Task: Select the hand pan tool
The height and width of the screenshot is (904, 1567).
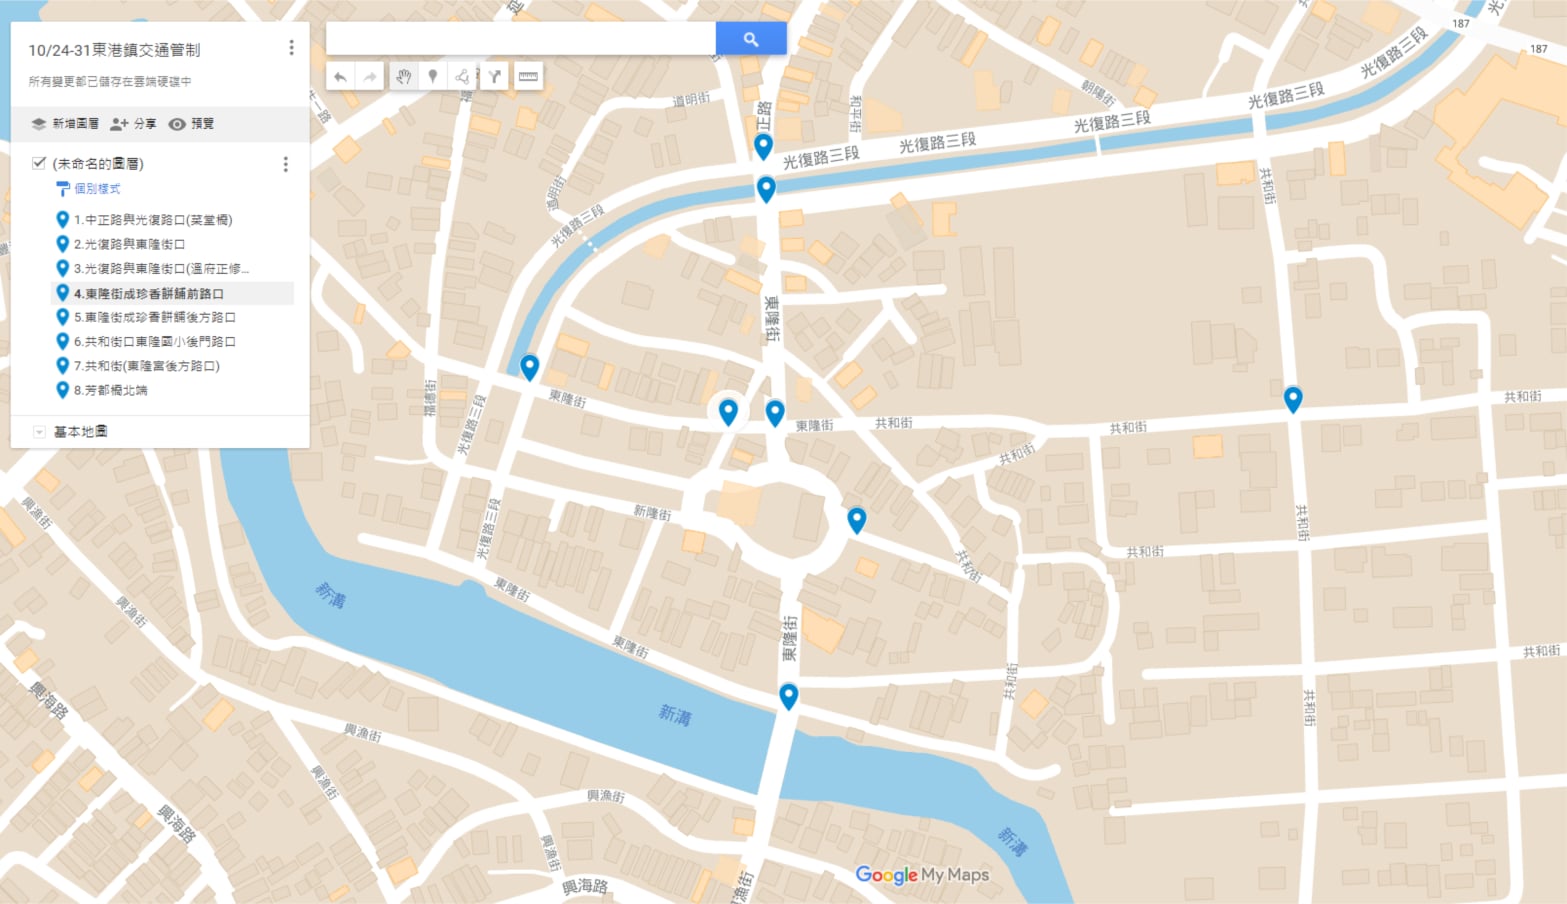Action: 403,76
